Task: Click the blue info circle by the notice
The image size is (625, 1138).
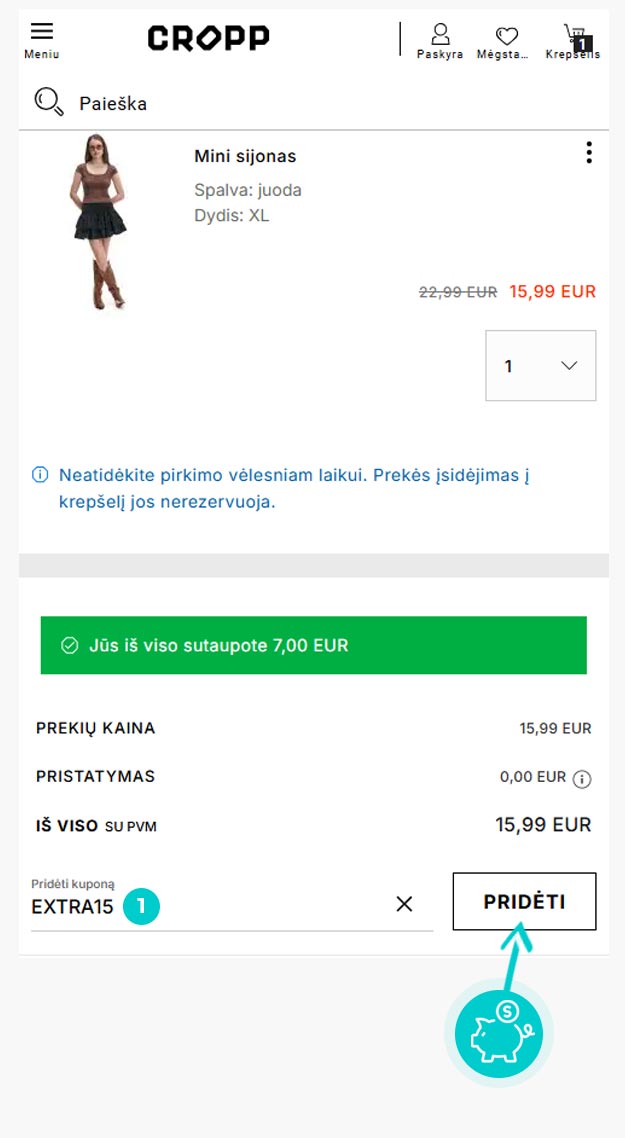Action: (40, 475)
